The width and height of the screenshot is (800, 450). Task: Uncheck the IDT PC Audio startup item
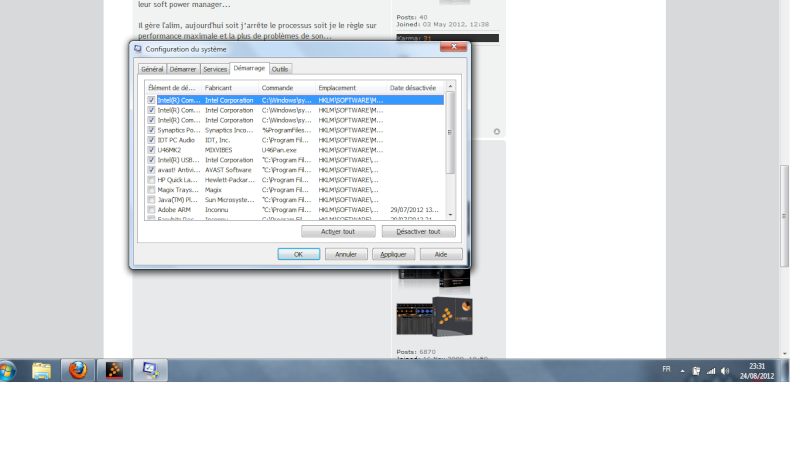click(x=151, y=140)
